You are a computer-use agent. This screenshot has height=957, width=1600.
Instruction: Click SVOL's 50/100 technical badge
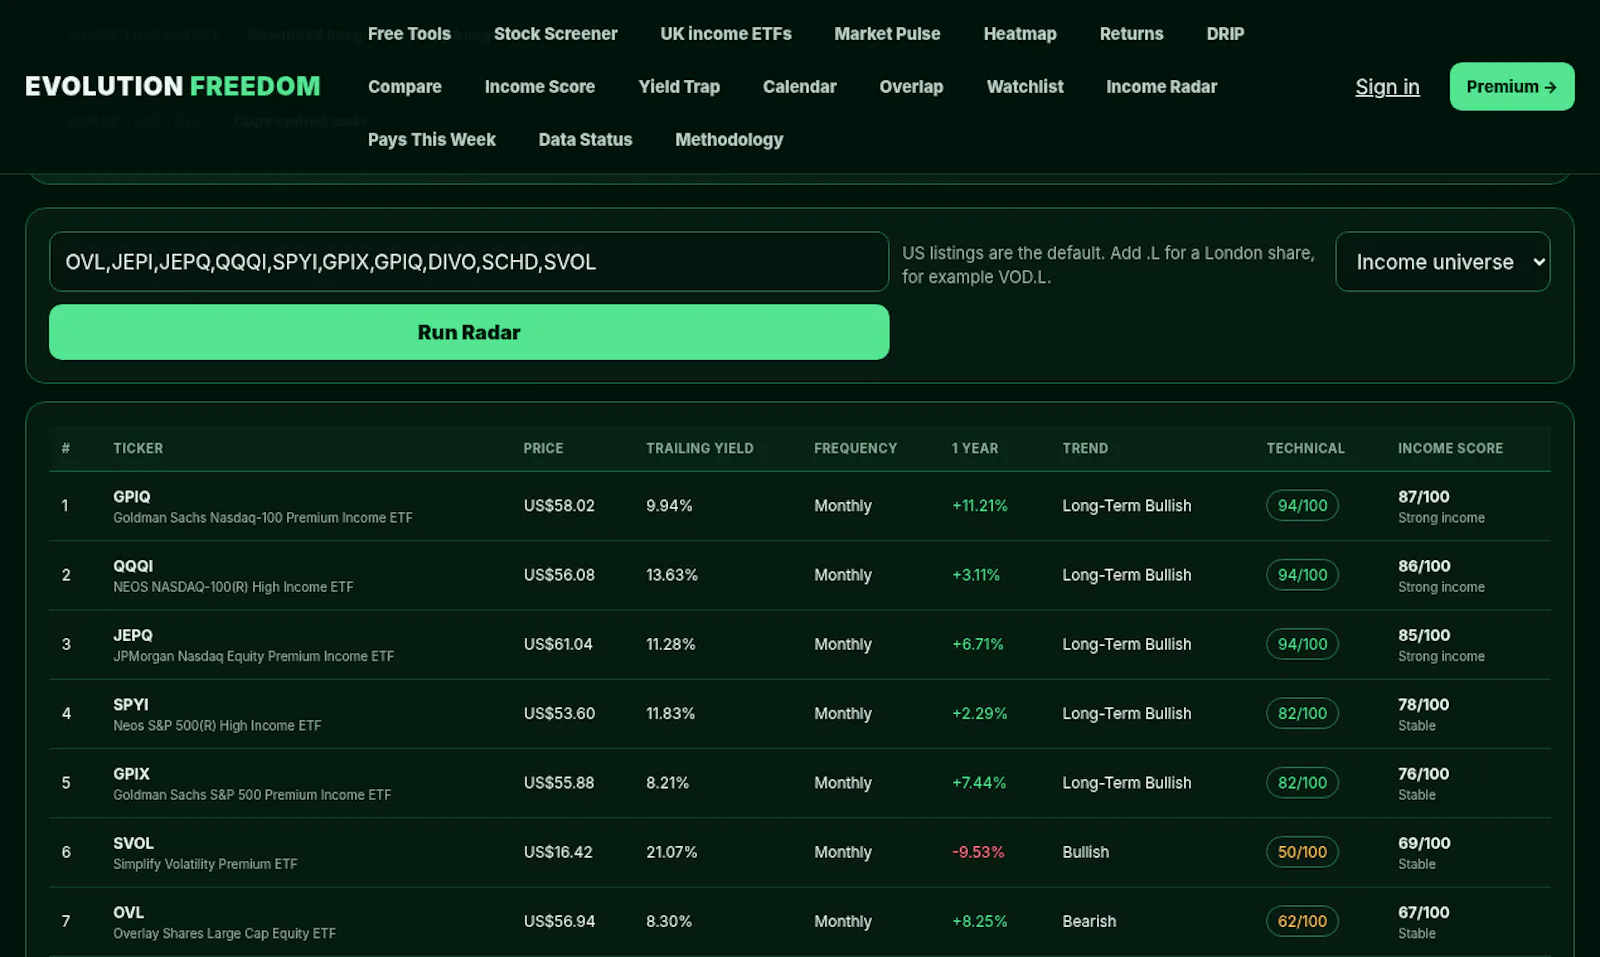click(x=1302, y=852)
